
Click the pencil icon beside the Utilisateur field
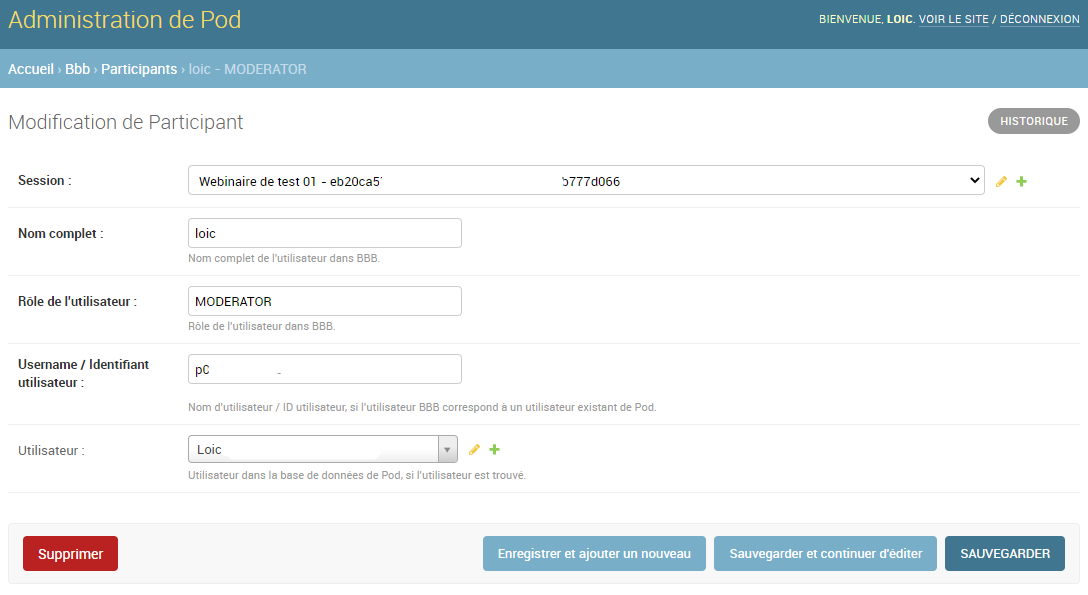pyautogui.click(x=474, y=450)
